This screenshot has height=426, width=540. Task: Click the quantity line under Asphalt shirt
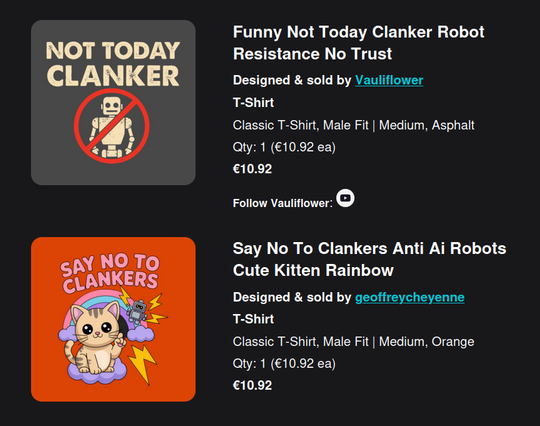(x=284, y=147)
